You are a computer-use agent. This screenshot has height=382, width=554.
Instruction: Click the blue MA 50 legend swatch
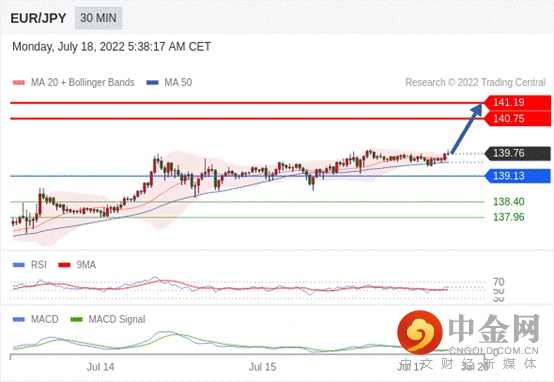pyautogui.click(x=153, y=83)
